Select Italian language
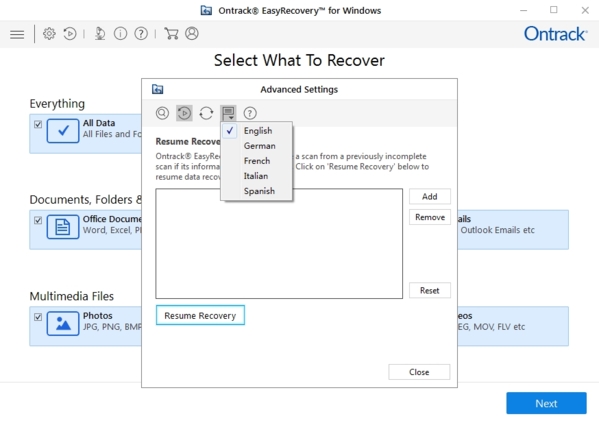599x423 pixels. click(x=257, y=176)
